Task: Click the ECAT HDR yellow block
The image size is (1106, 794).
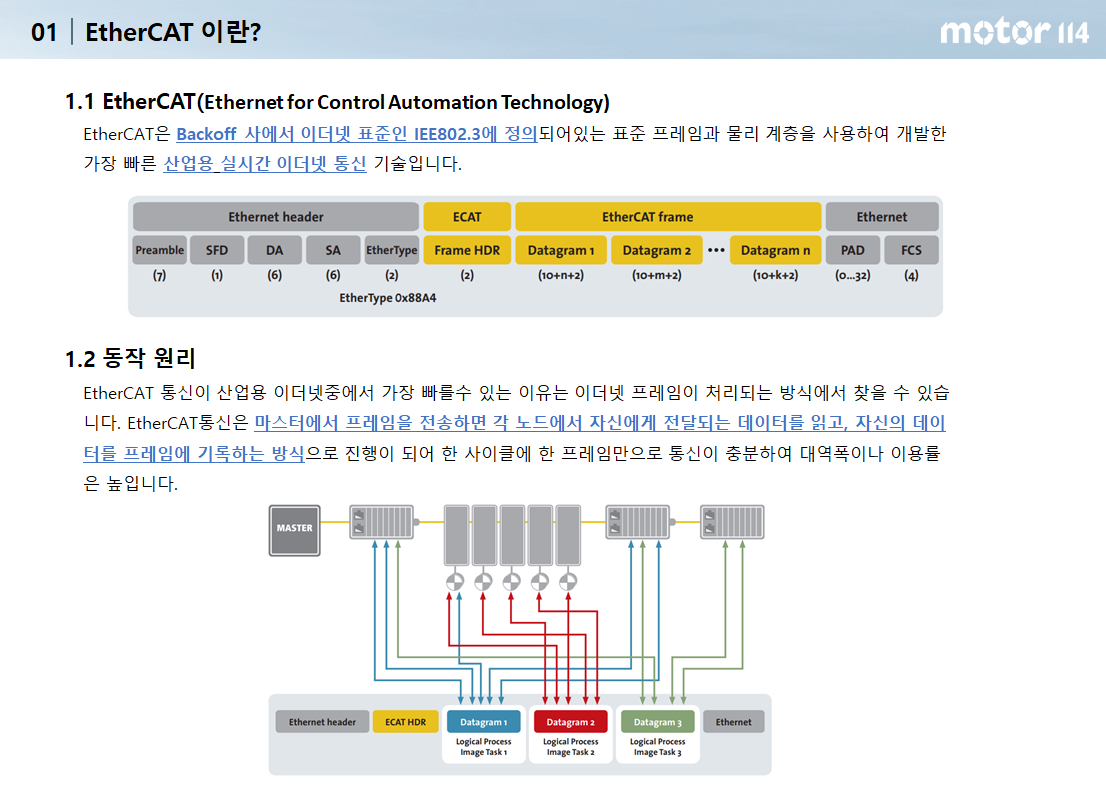Action: point(406,722)
